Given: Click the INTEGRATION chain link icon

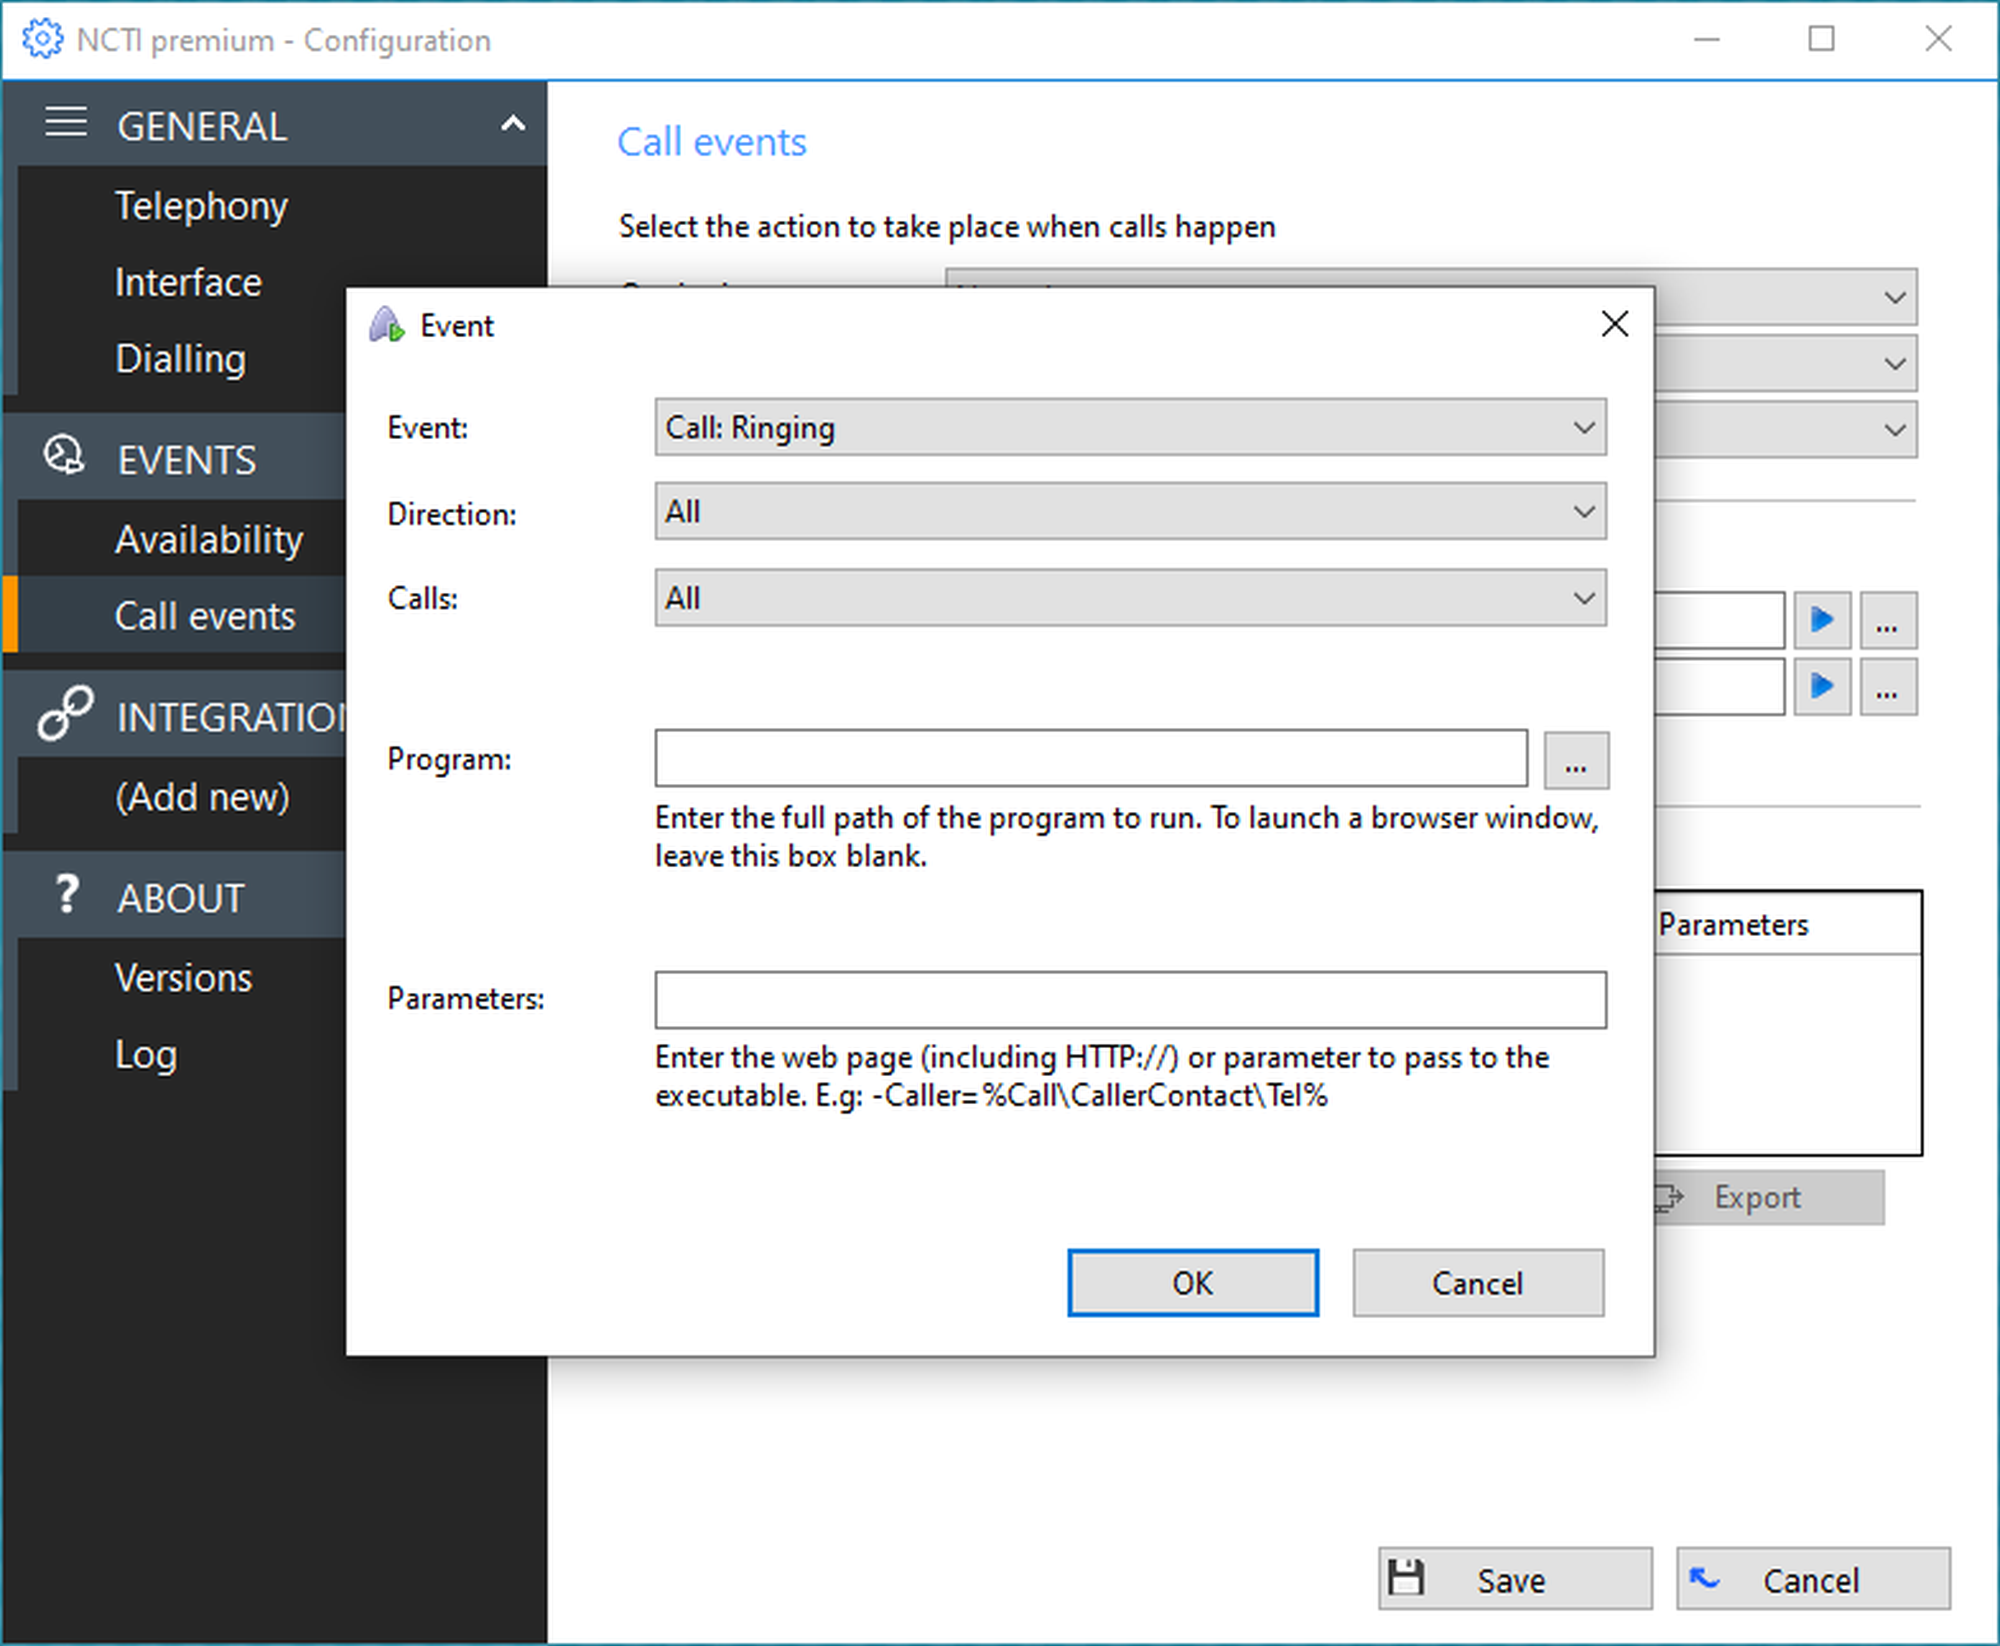Looking at the screenshot, I should [66, 713].
